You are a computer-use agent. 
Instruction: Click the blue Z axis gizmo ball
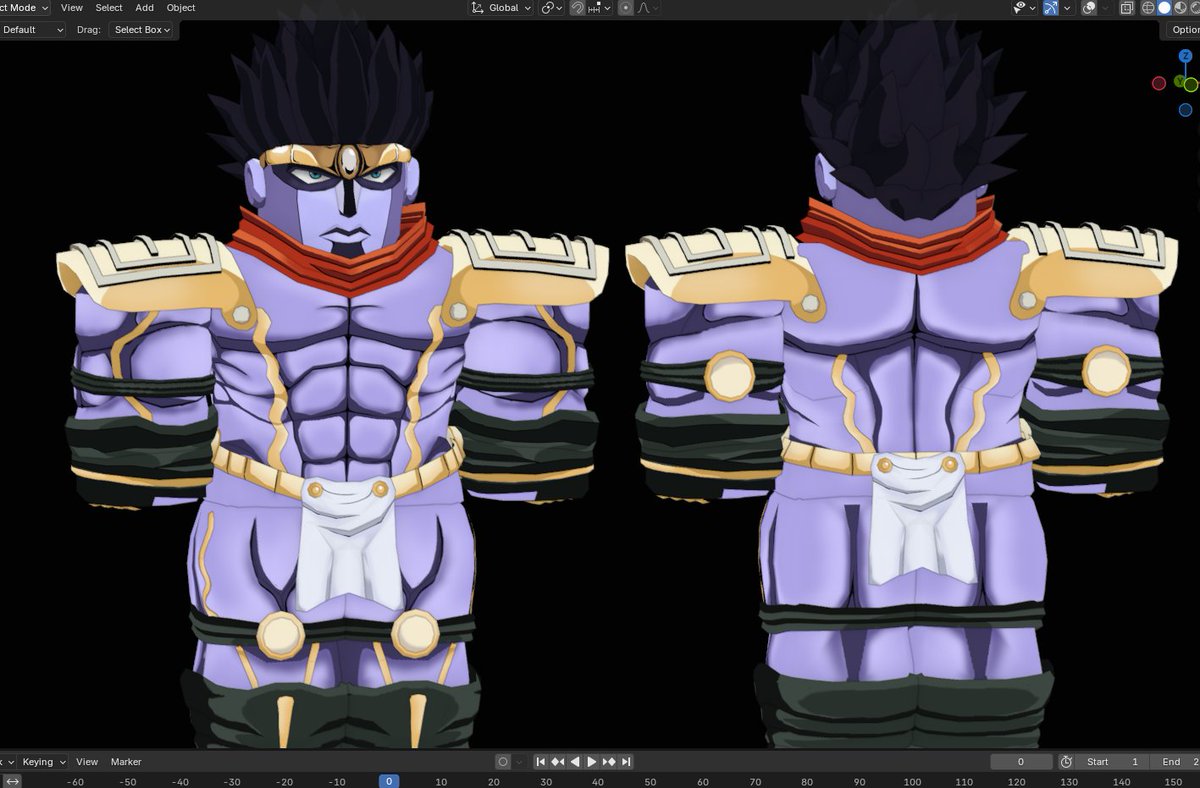pyautogui.click(x=1185, y=56)
